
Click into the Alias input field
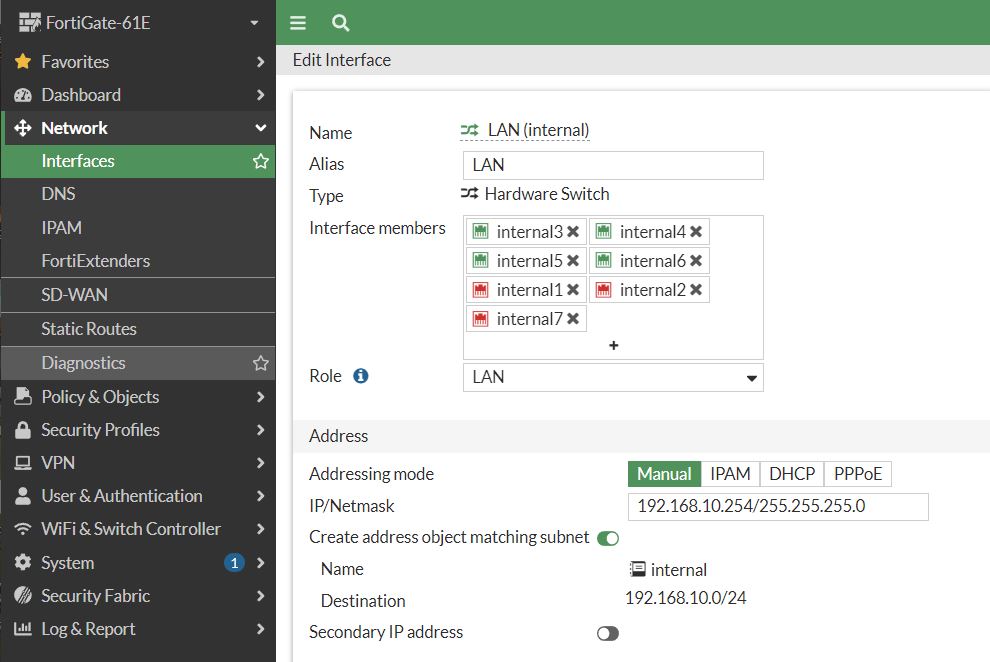click(613, 165)
